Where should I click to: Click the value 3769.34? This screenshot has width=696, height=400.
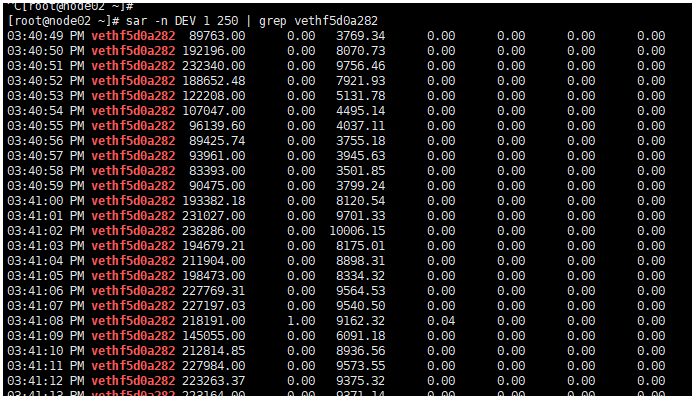360,36
